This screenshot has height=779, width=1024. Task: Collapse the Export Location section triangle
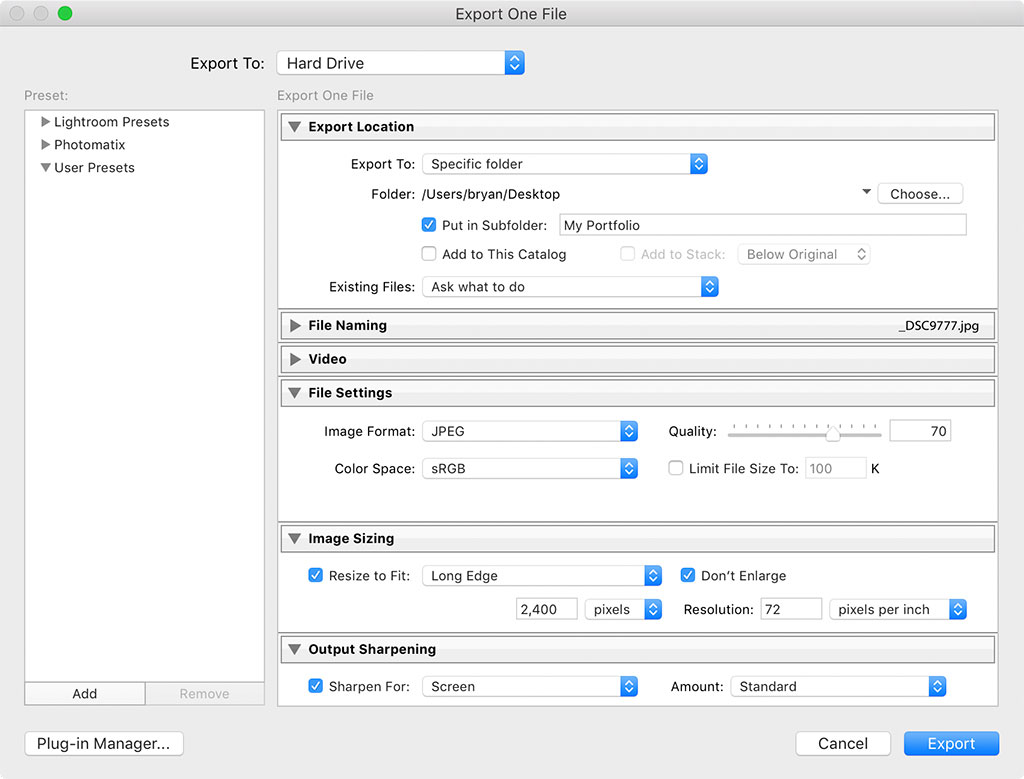[295, 127]
